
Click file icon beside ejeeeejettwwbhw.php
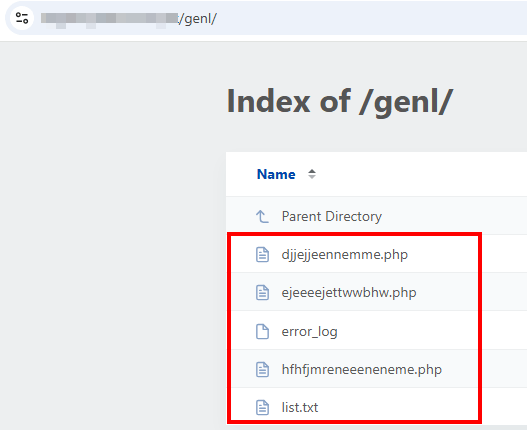[x=262, y=292]
